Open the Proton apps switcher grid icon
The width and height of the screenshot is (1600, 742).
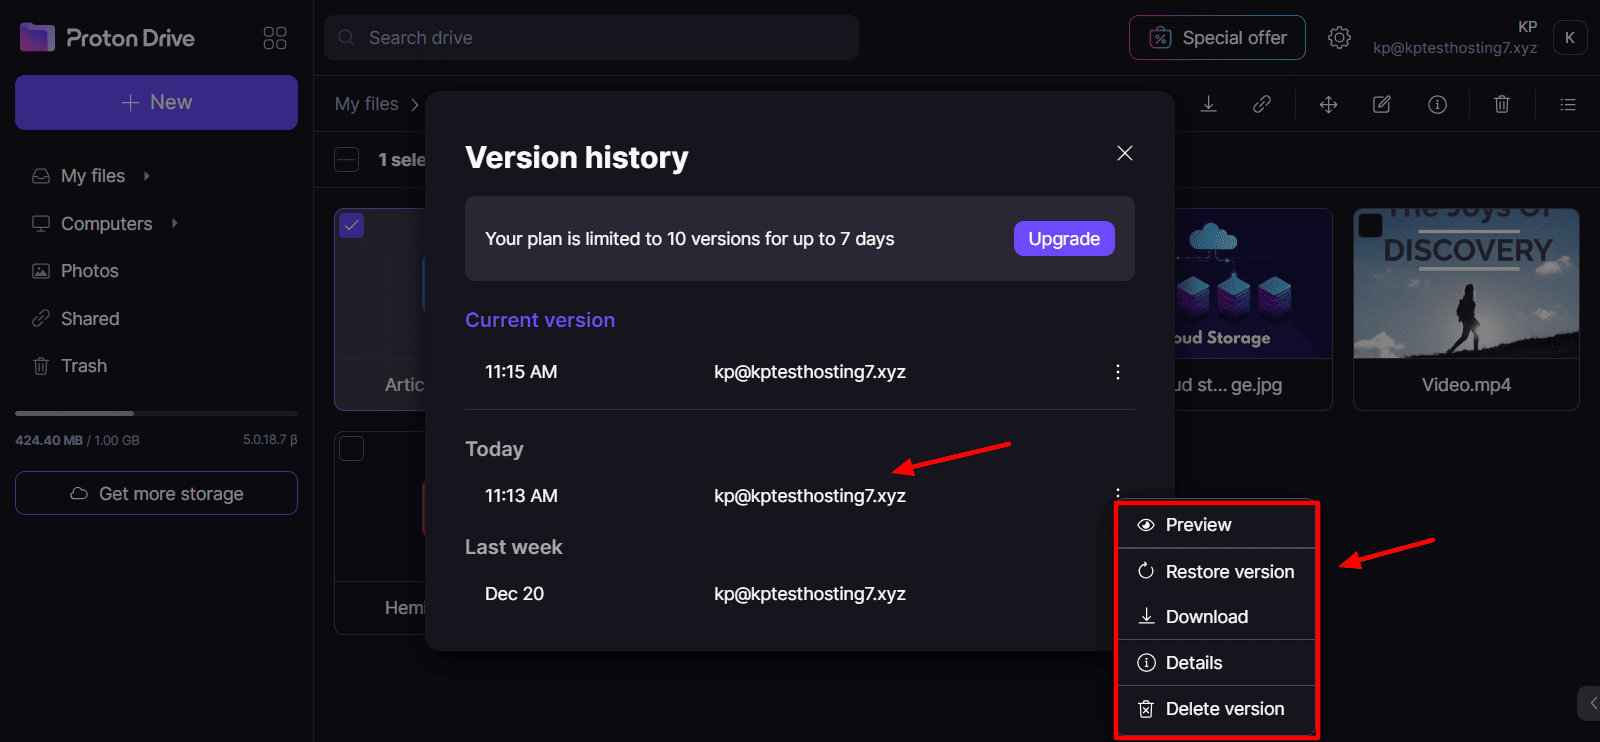click(275, 38)
